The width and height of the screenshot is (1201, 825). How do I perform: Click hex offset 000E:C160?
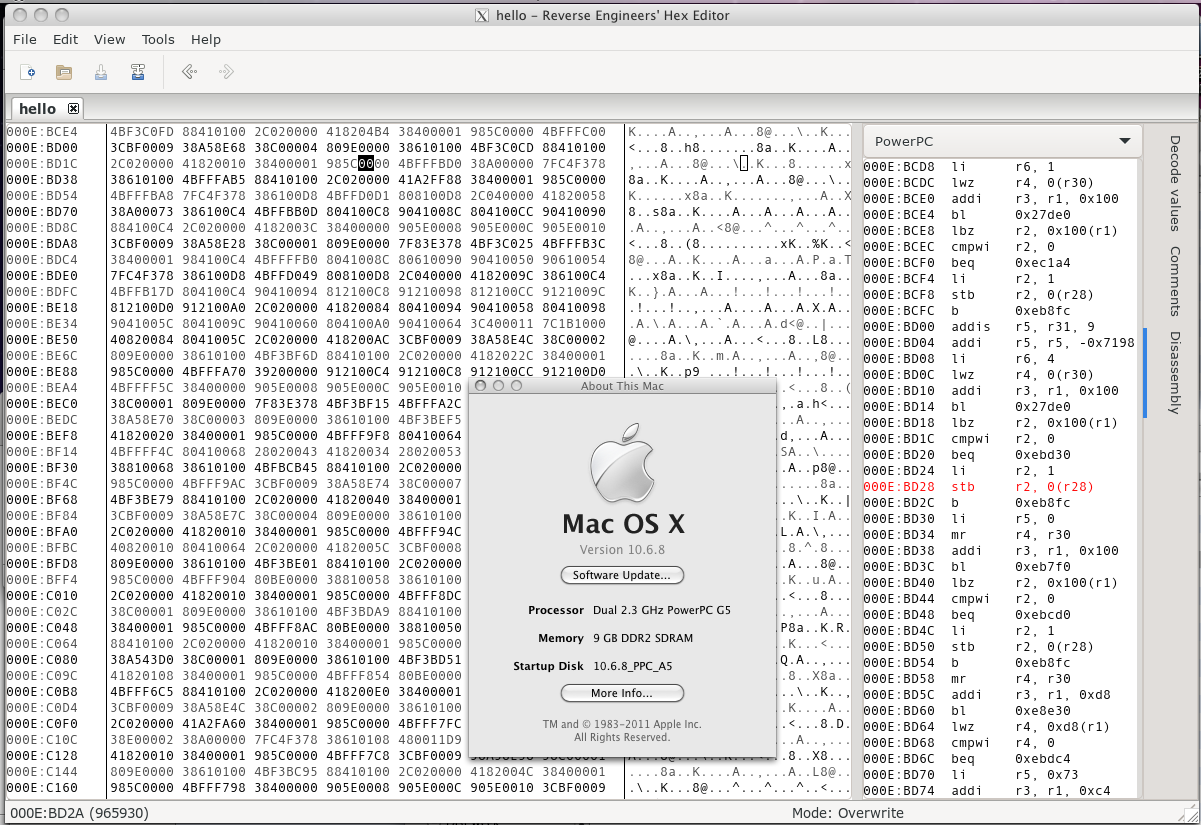[42, 788]
